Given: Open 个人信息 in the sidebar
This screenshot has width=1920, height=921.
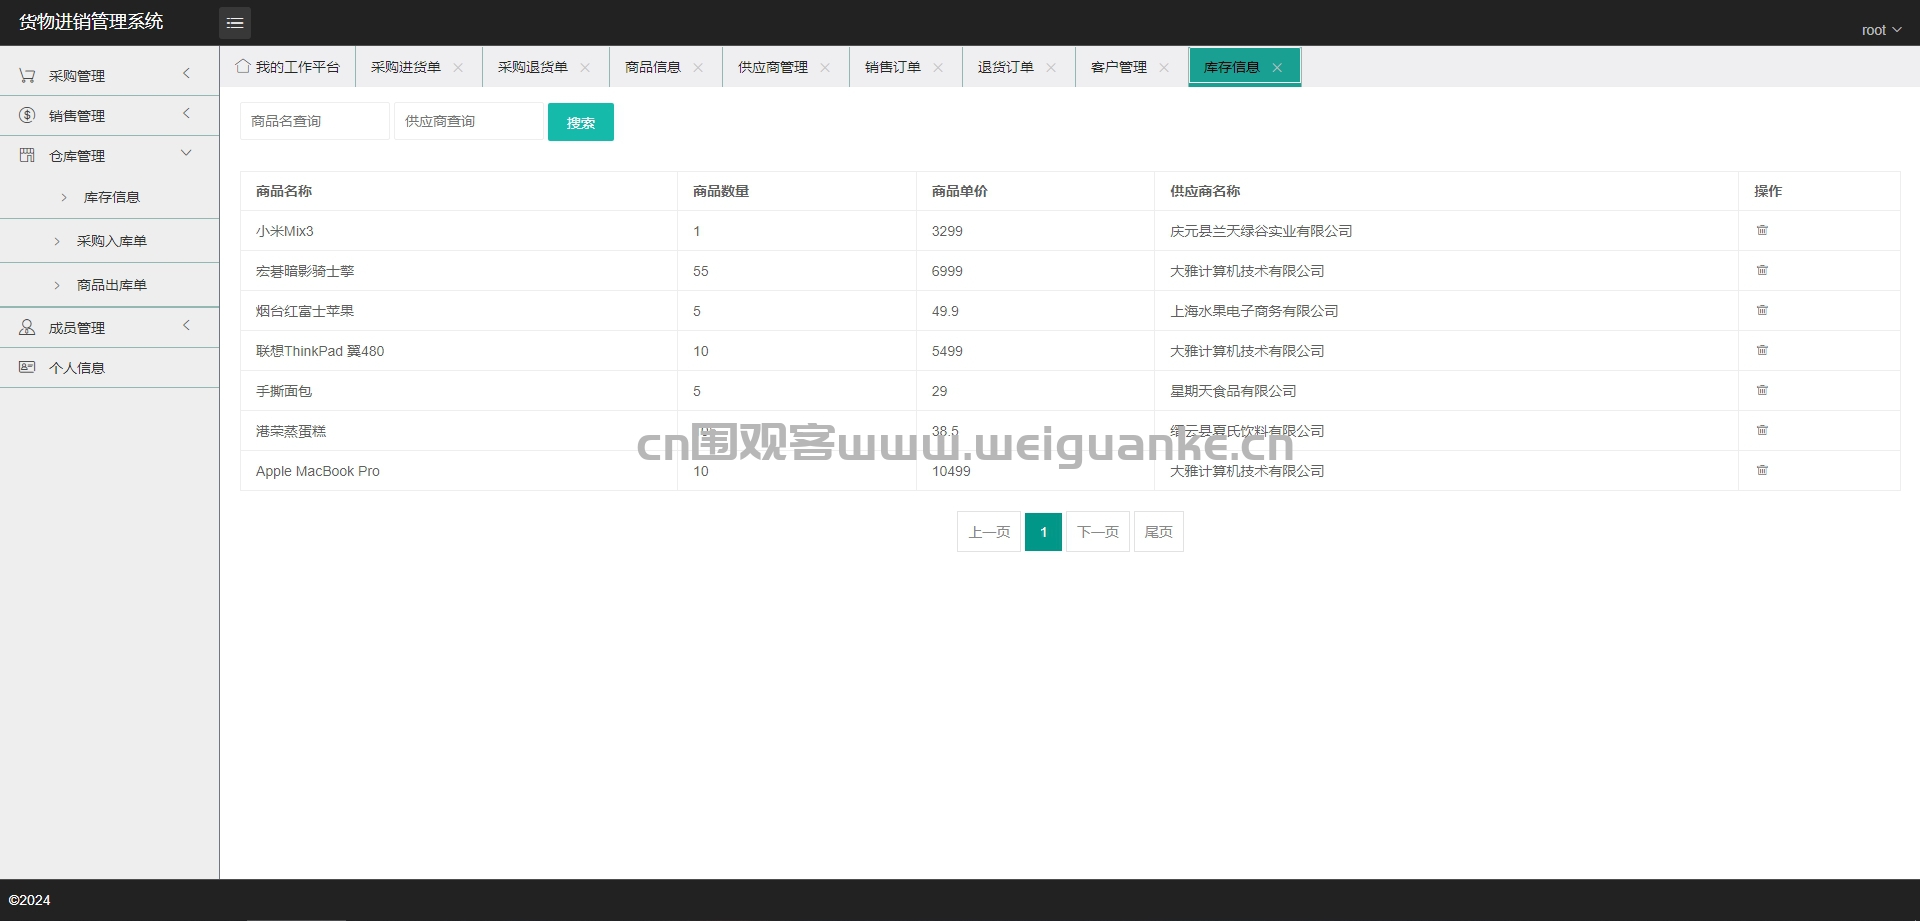Looking at the screenshot, I should (x=110, y=367).
